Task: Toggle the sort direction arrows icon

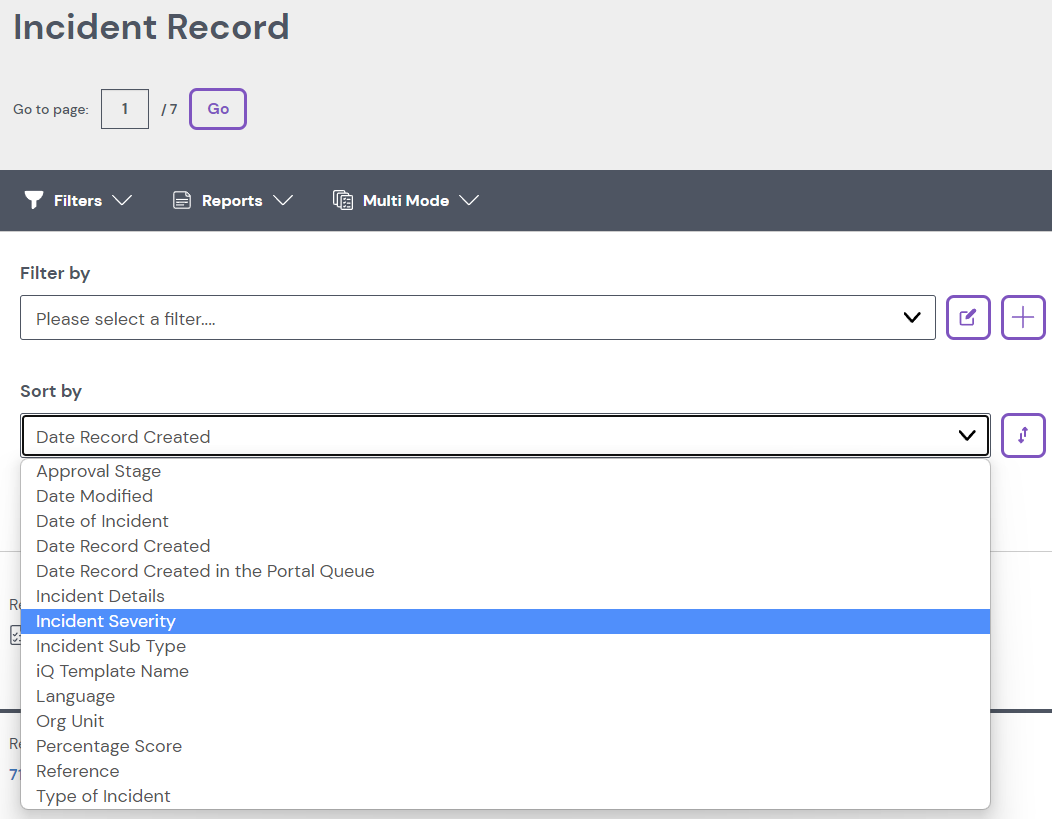Action: click(1023, 436)
